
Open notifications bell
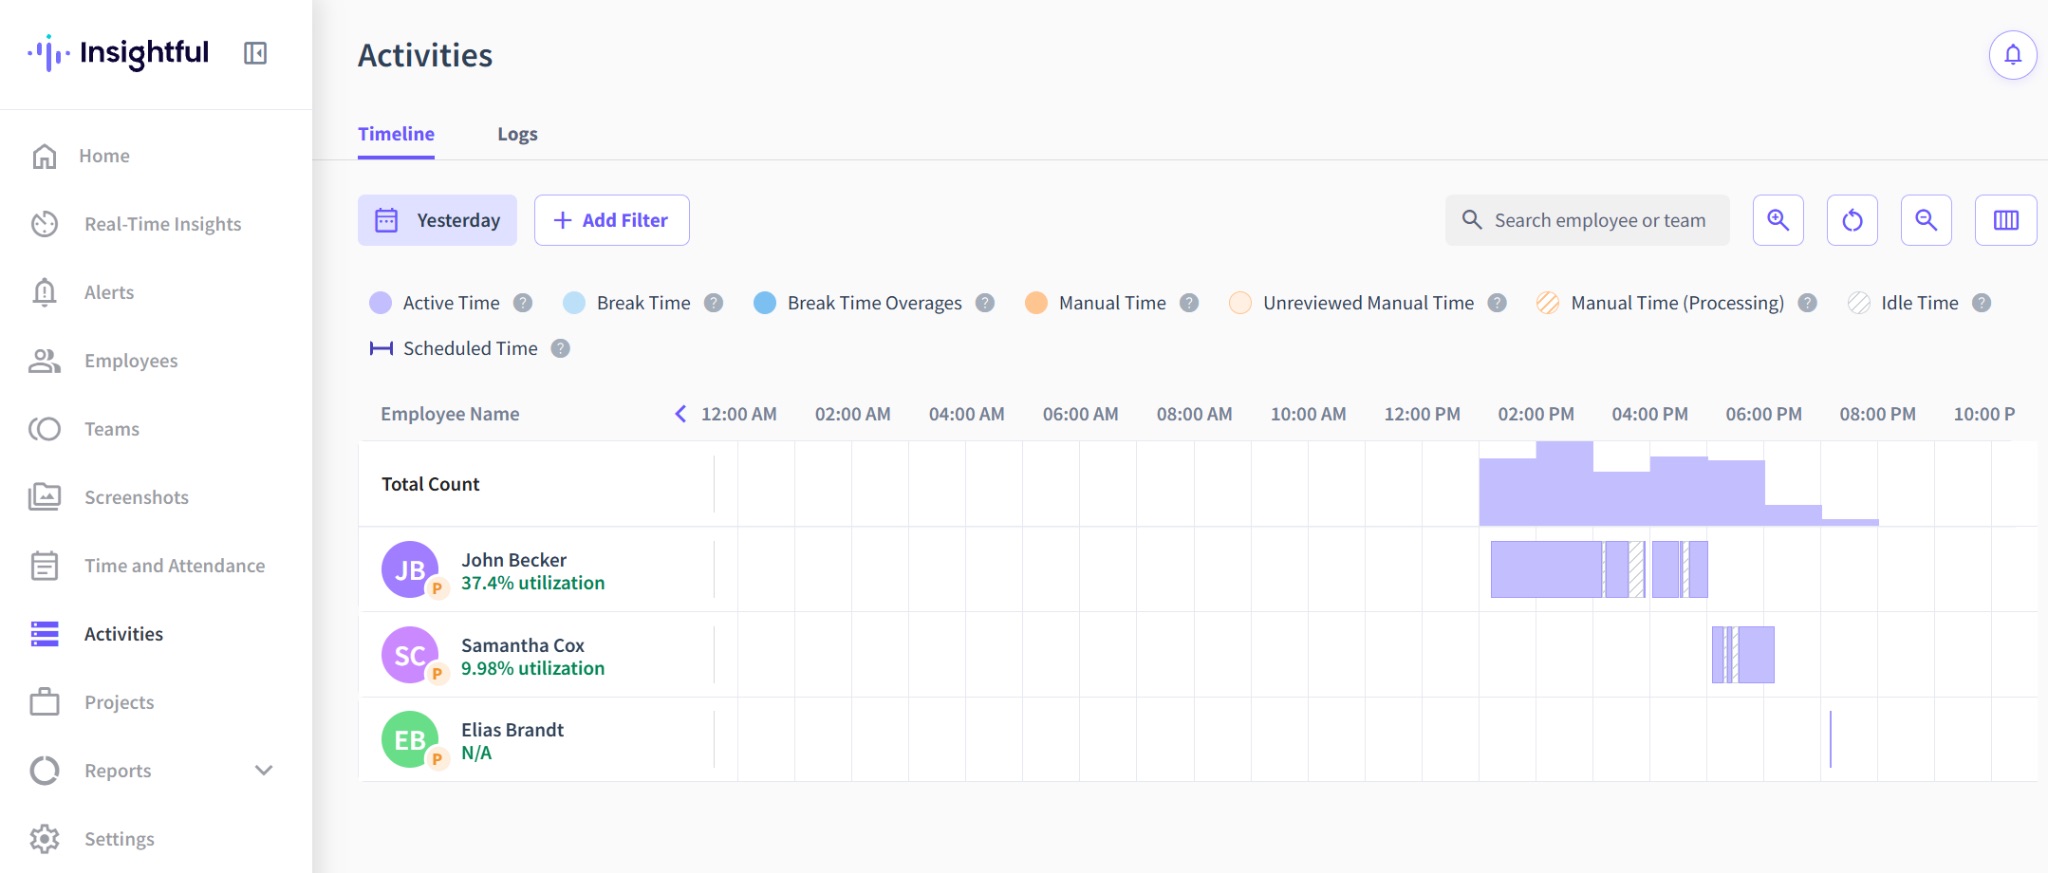pyautogui.click(x=2012, y=55)
